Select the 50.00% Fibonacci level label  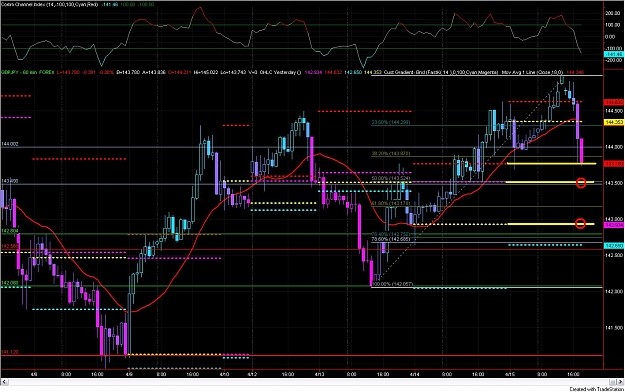point(391,178)
